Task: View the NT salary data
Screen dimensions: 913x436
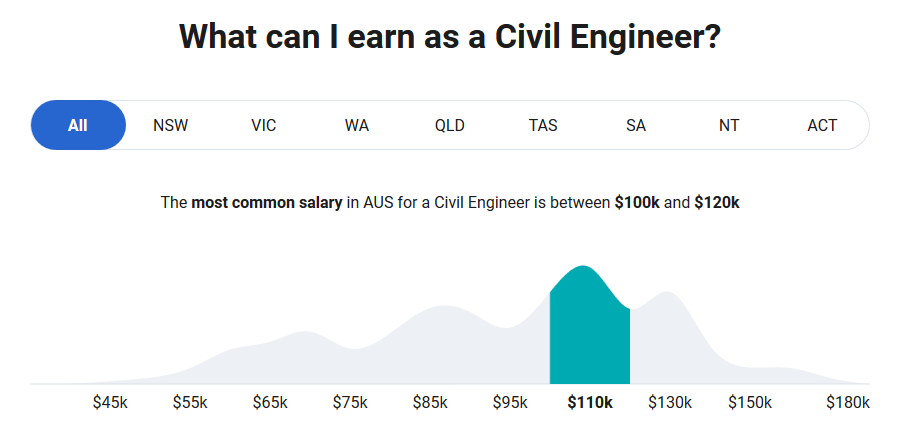Action: pyautogui.click(x=729, y=125)
